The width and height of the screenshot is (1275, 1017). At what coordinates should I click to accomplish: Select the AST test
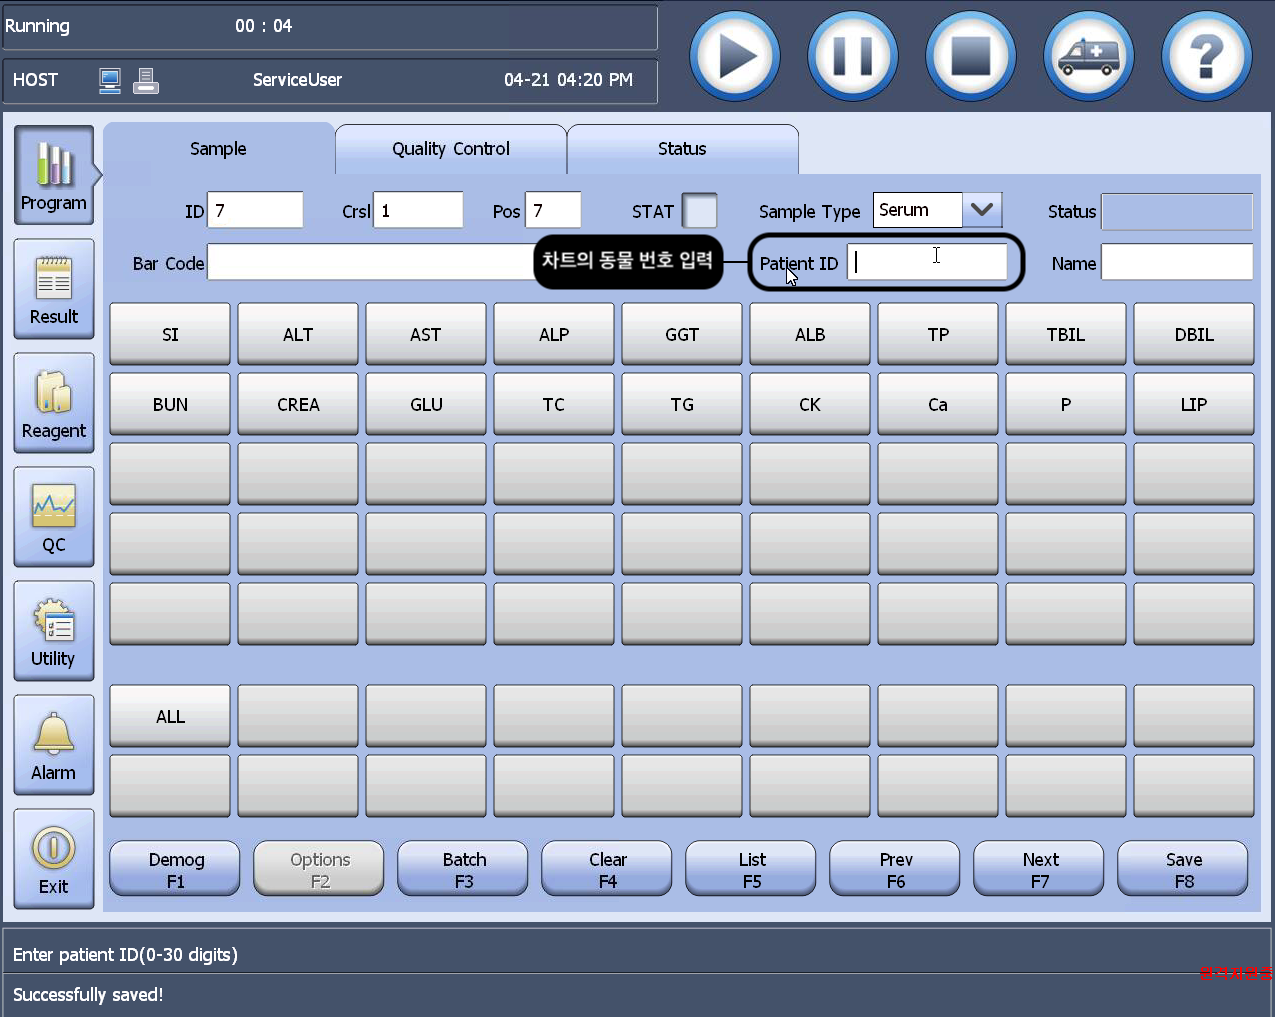[426, 334]
